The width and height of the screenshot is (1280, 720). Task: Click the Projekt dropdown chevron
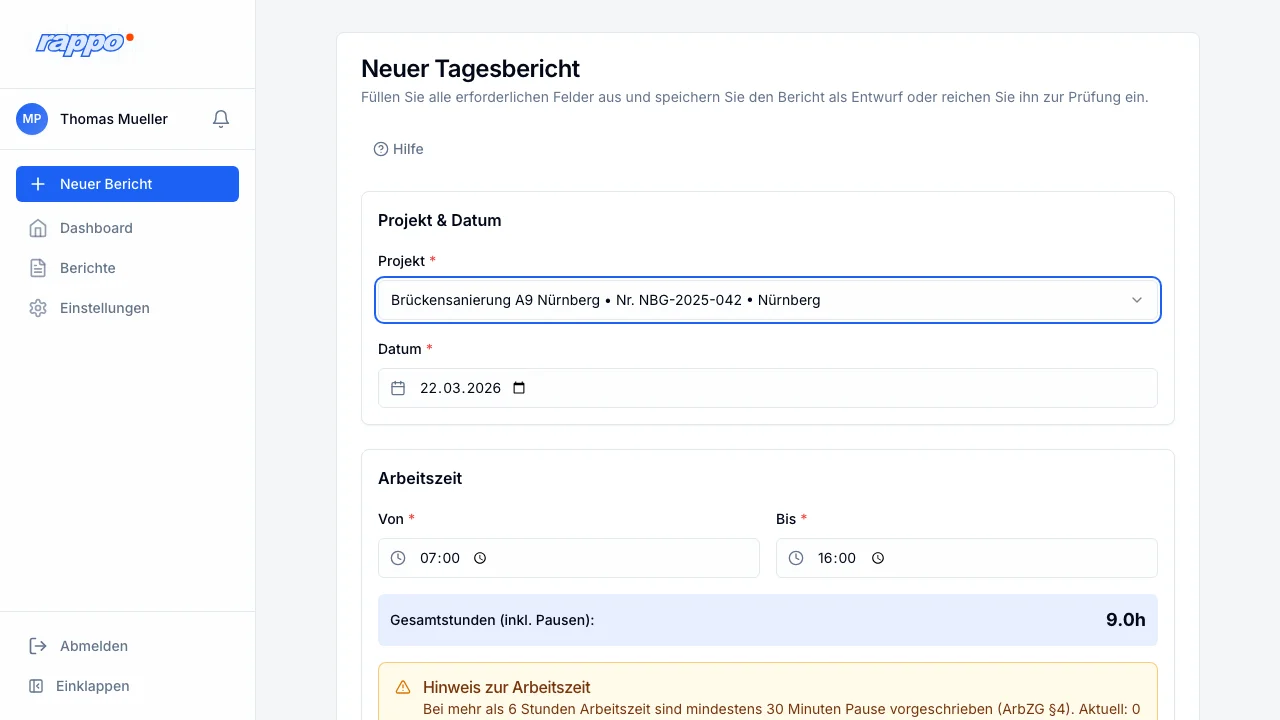click(1137, 300)
